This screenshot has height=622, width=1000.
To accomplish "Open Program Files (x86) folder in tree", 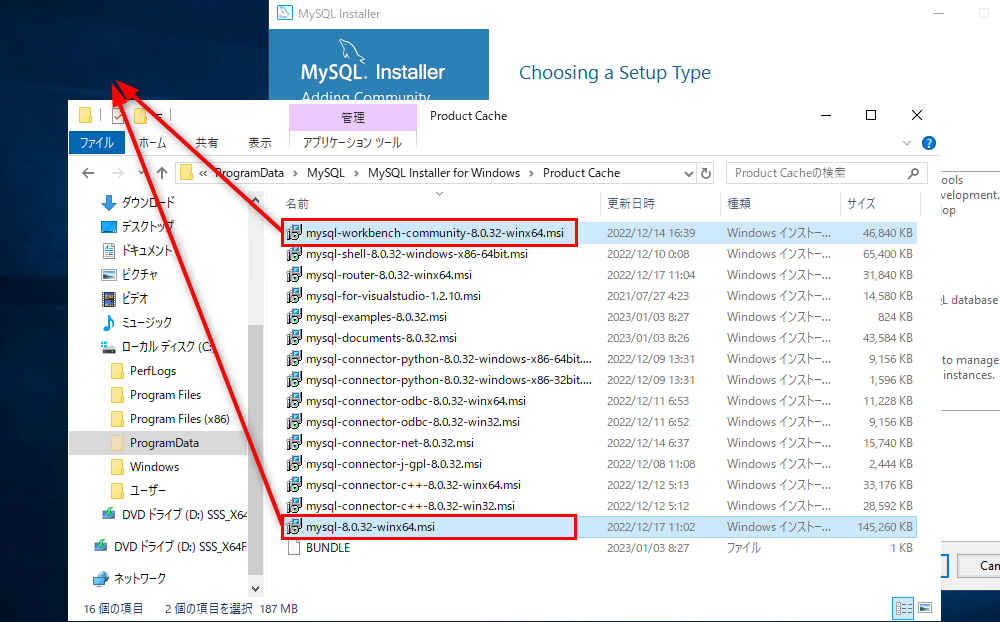I will (179, 419).
